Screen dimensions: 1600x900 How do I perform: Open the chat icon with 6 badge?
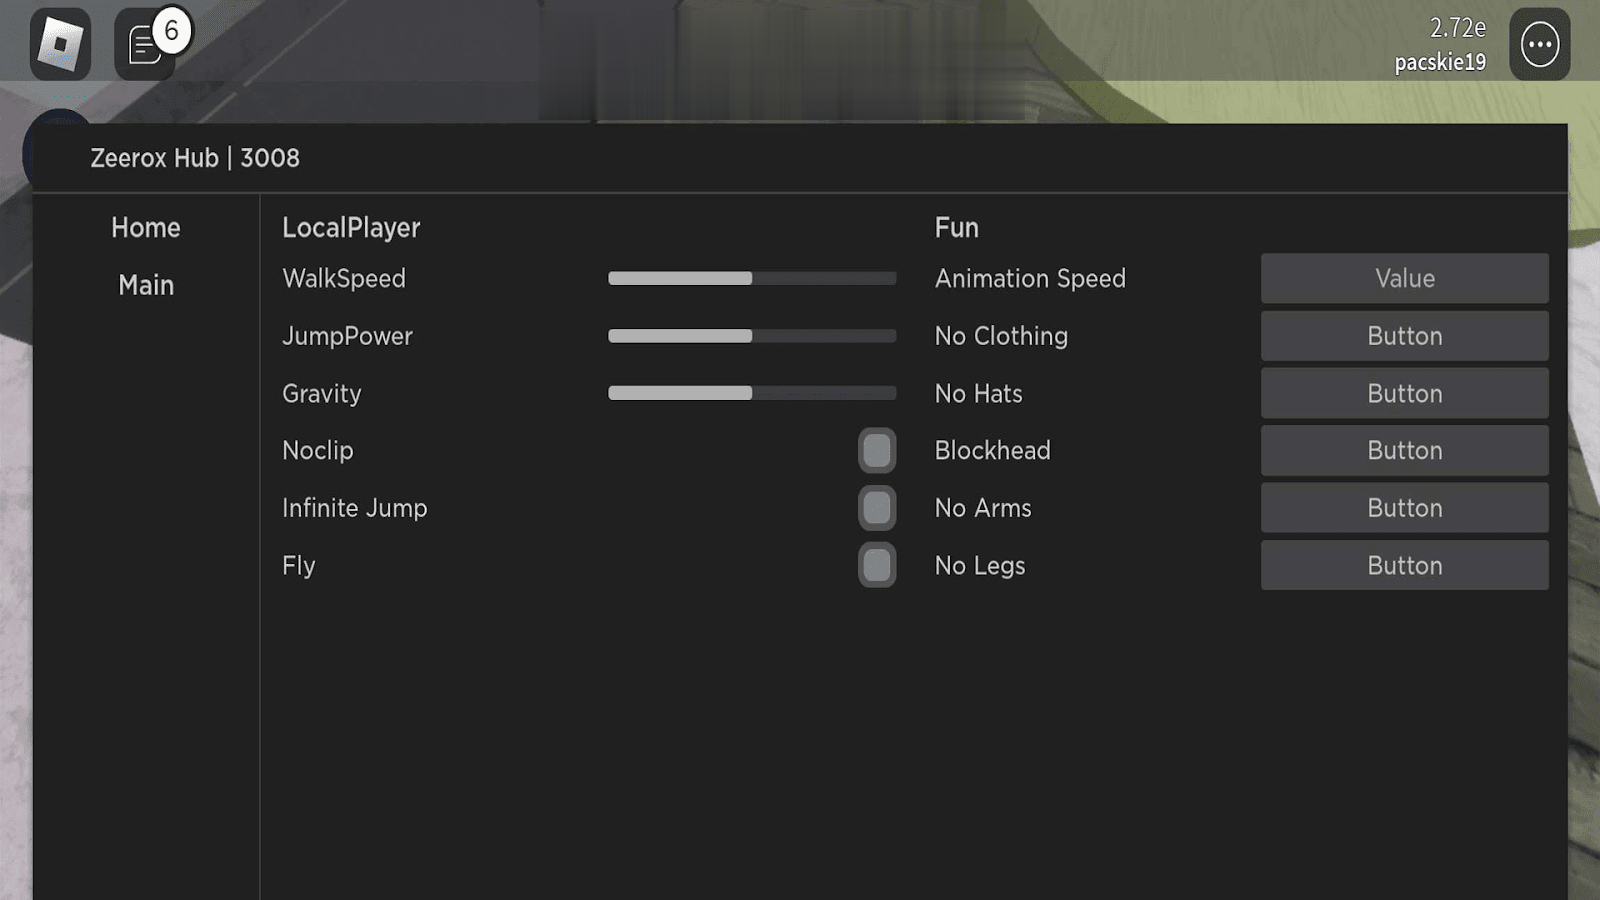point(146,45)
